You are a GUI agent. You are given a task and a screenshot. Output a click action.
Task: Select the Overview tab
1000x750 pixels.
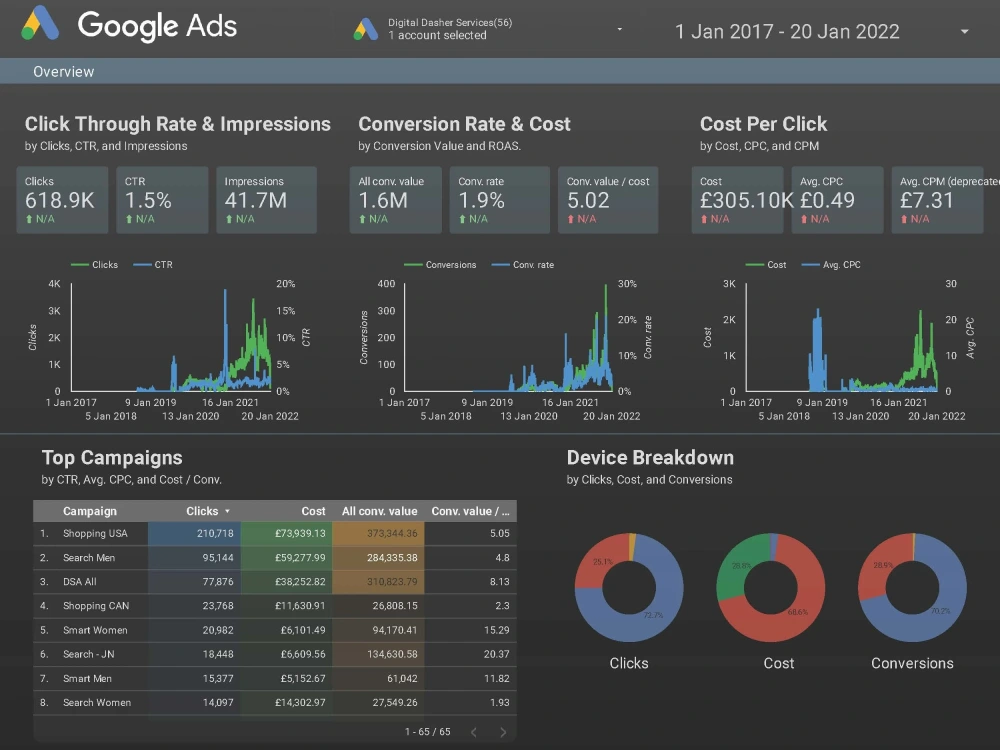(63, 71)
